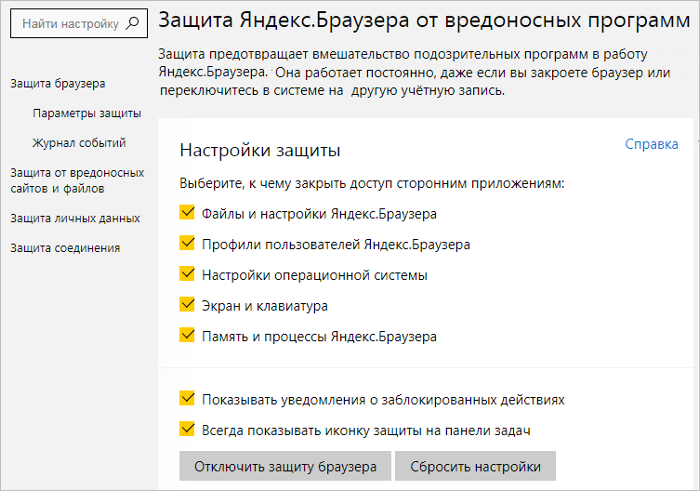Open the Защита браузера section
Image resolution: width=700 pixels, height=491 pixels.
coord(58,83)
